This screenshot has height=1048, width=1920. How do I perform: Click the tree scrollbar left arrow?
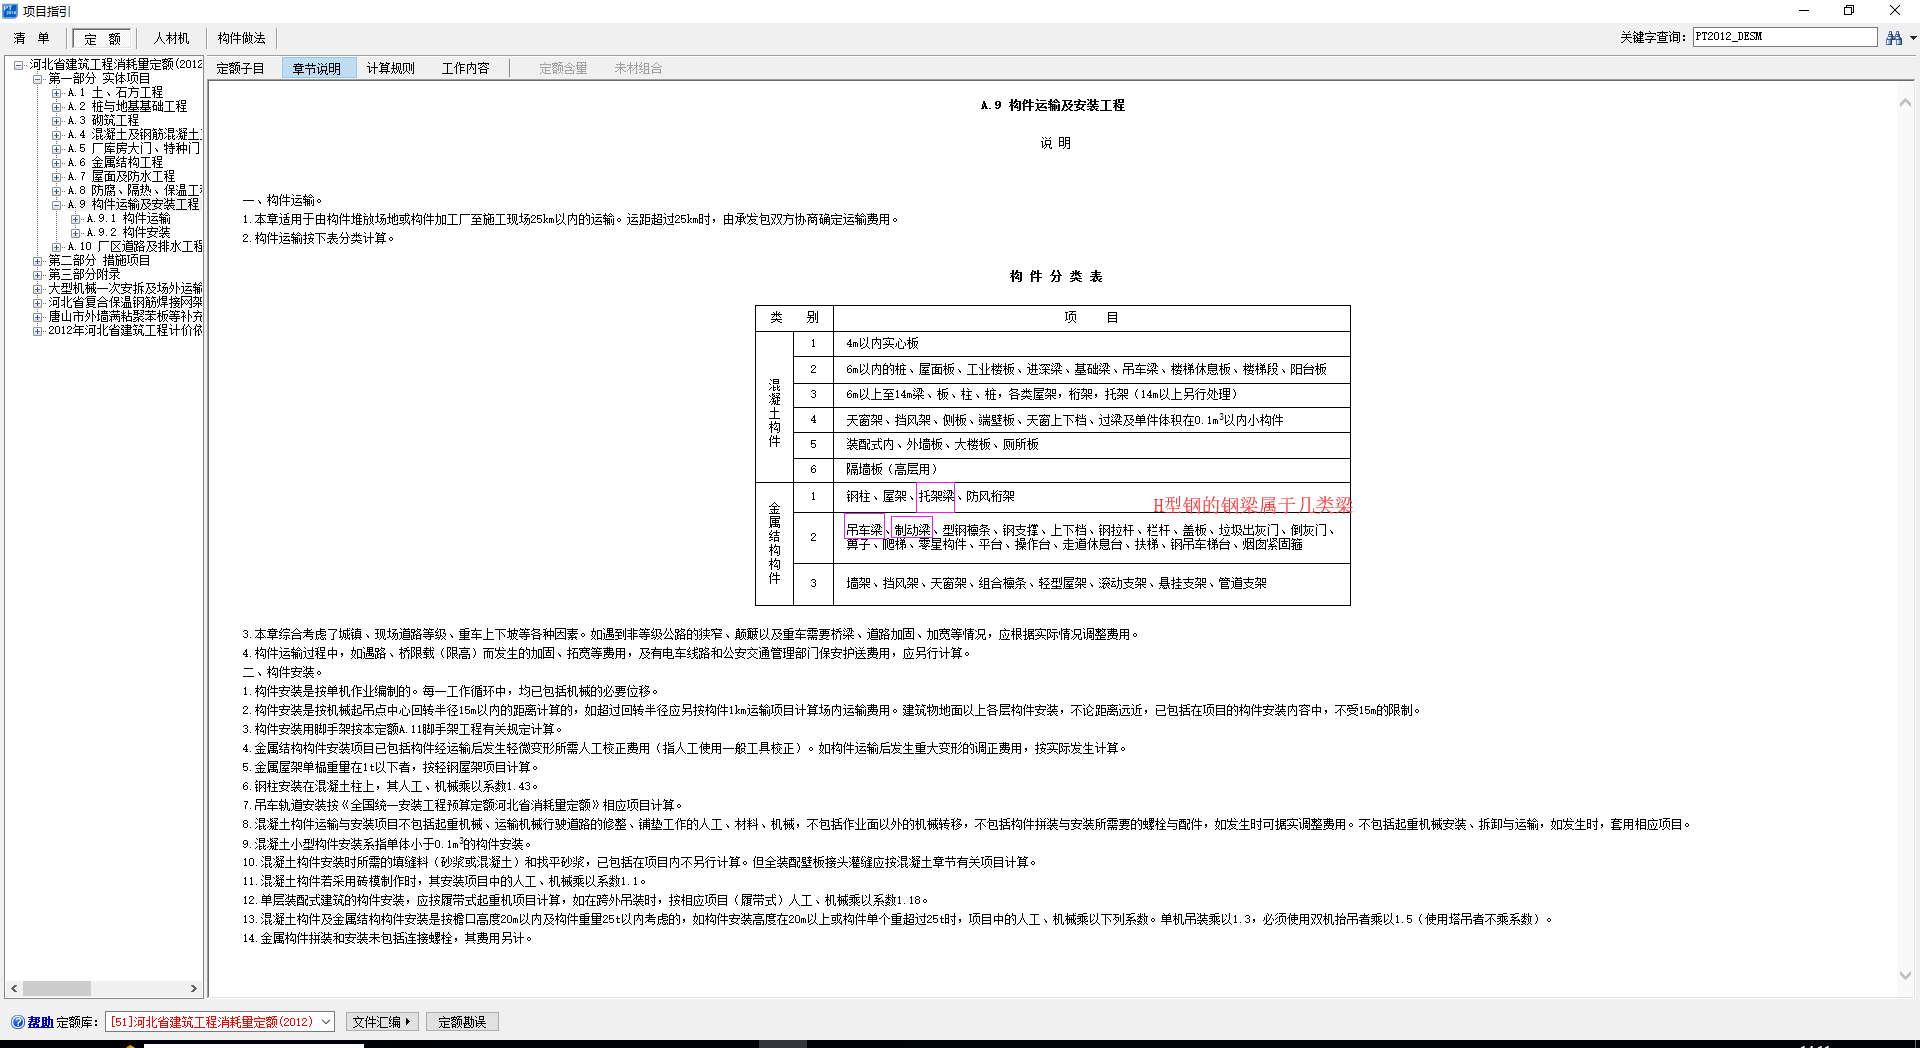[x=14, y=988]
